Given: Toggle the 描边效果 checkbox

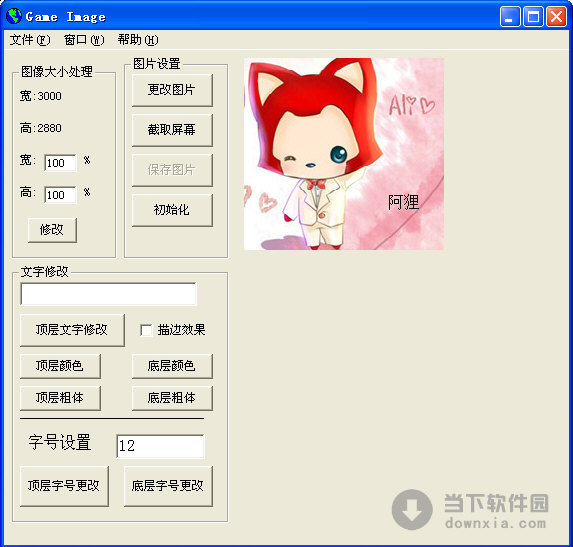Looking at the screenshot, I should coord(146,330).
